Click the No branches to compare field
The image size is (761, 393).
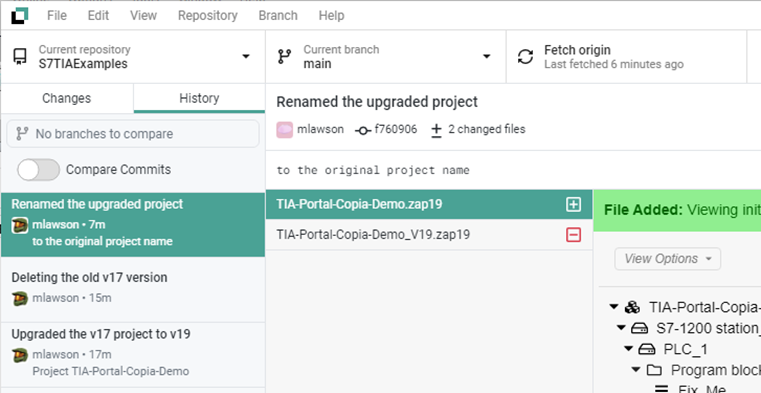133,134
